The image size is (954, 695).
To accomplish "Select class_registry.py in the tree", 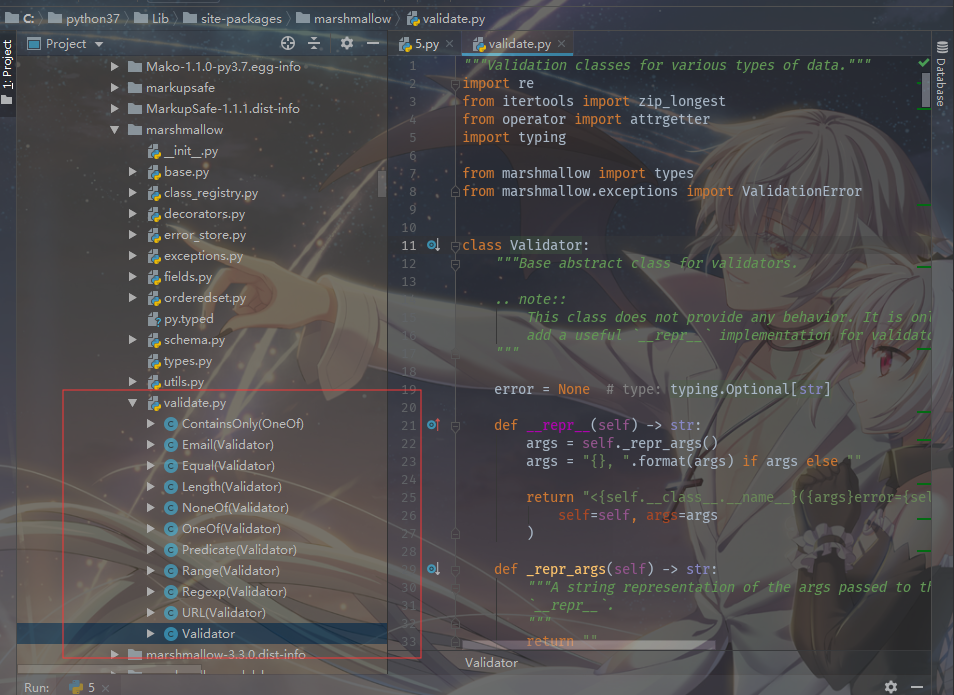I will 211,193.
